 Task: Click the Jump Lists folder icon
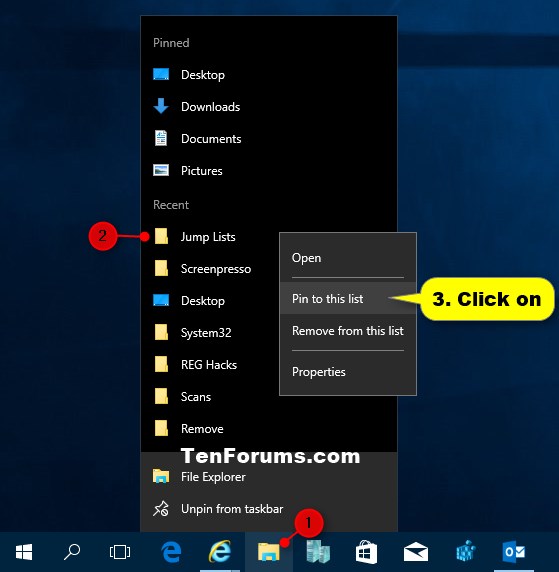(x=161, y=236)
